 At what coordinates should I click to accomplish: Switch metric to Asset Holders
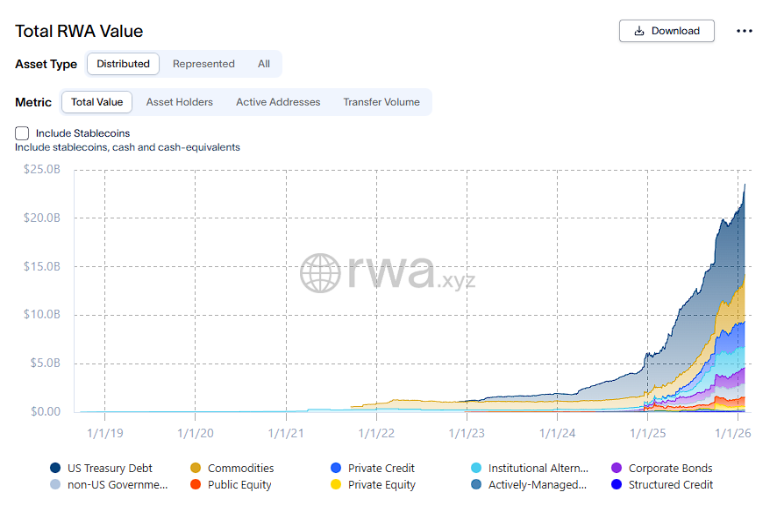click(179, 102)
